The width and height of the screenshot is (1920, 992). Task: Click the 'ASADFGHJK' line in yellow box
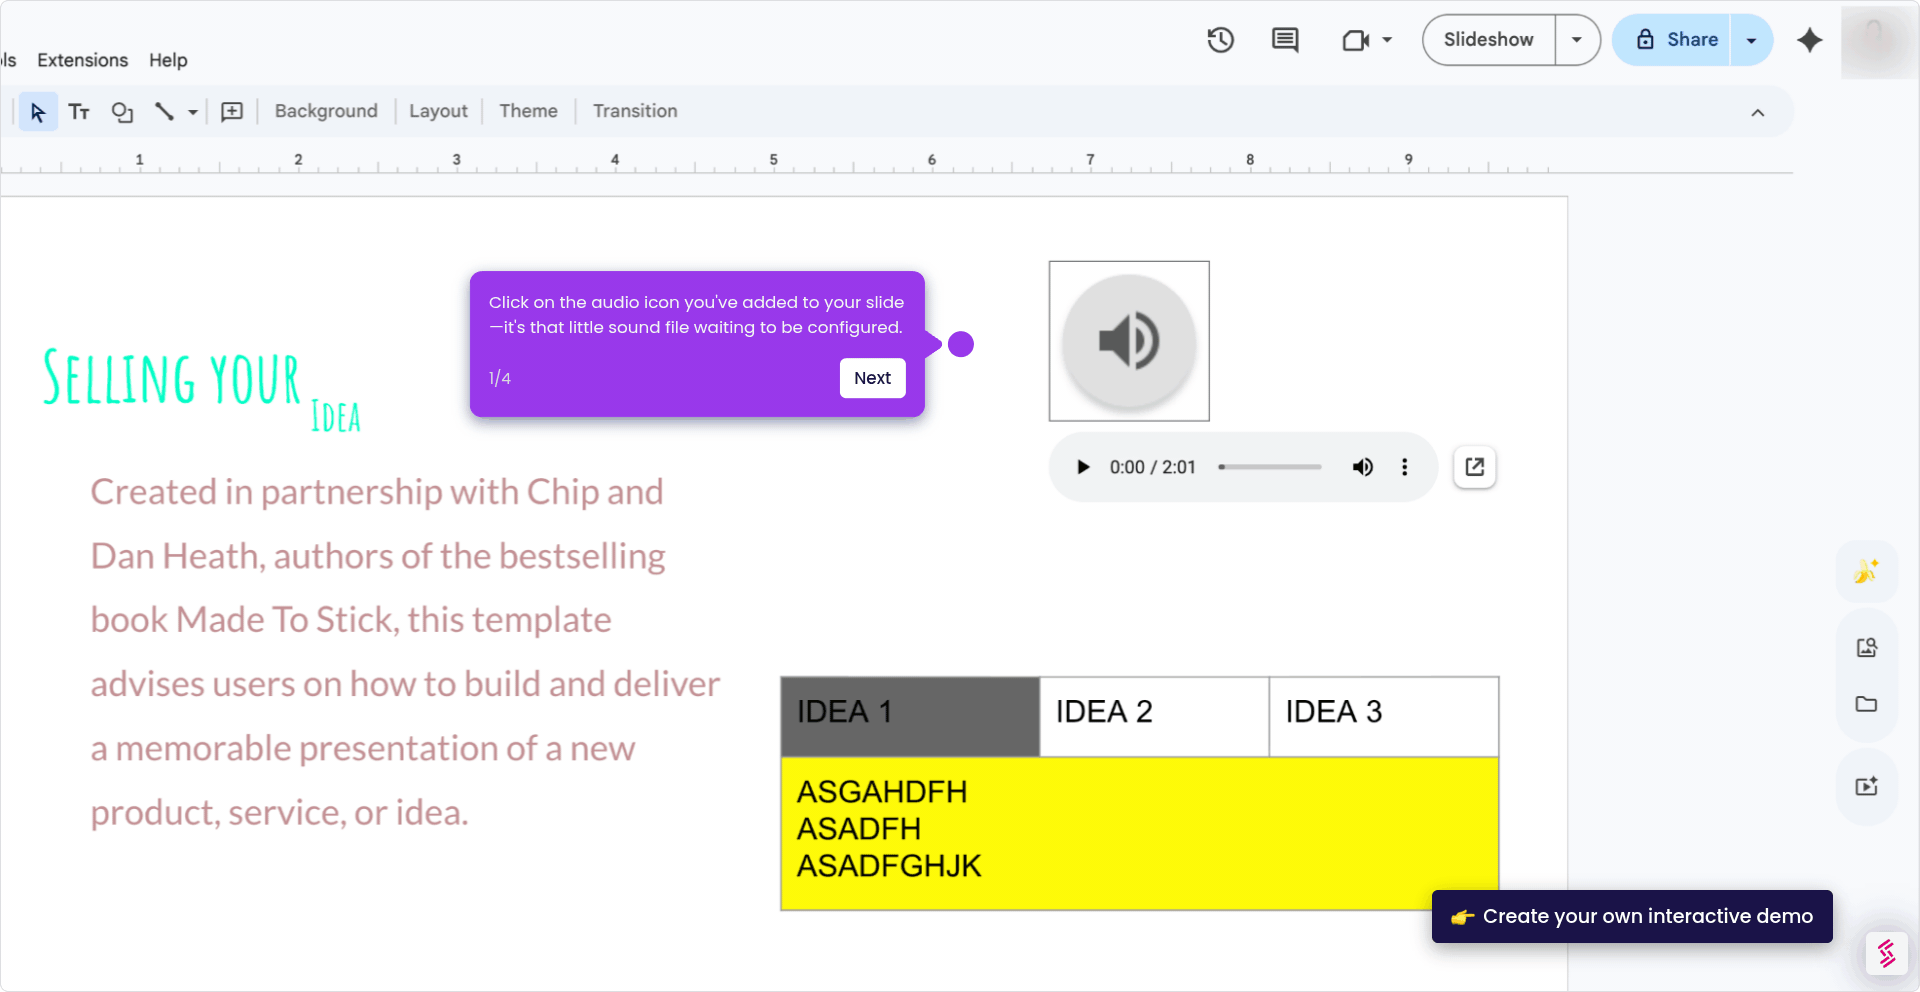(x=889, y=866)
